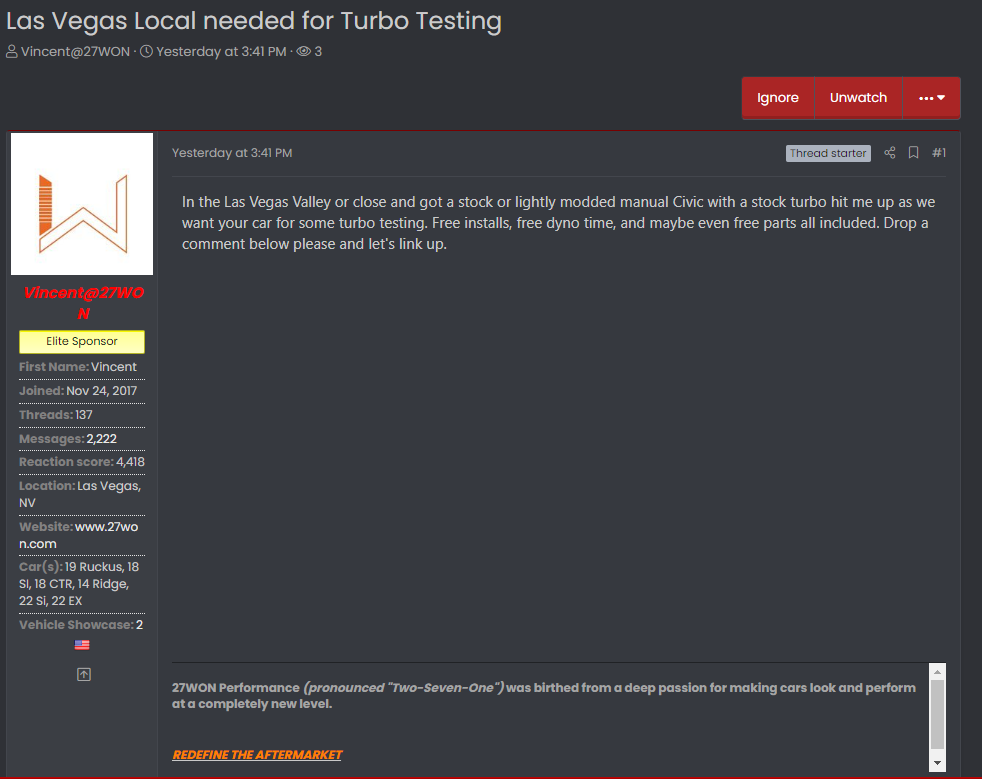982x779 pixels.
Task: View the user's 137 threads count
Action: click(84, 415)
